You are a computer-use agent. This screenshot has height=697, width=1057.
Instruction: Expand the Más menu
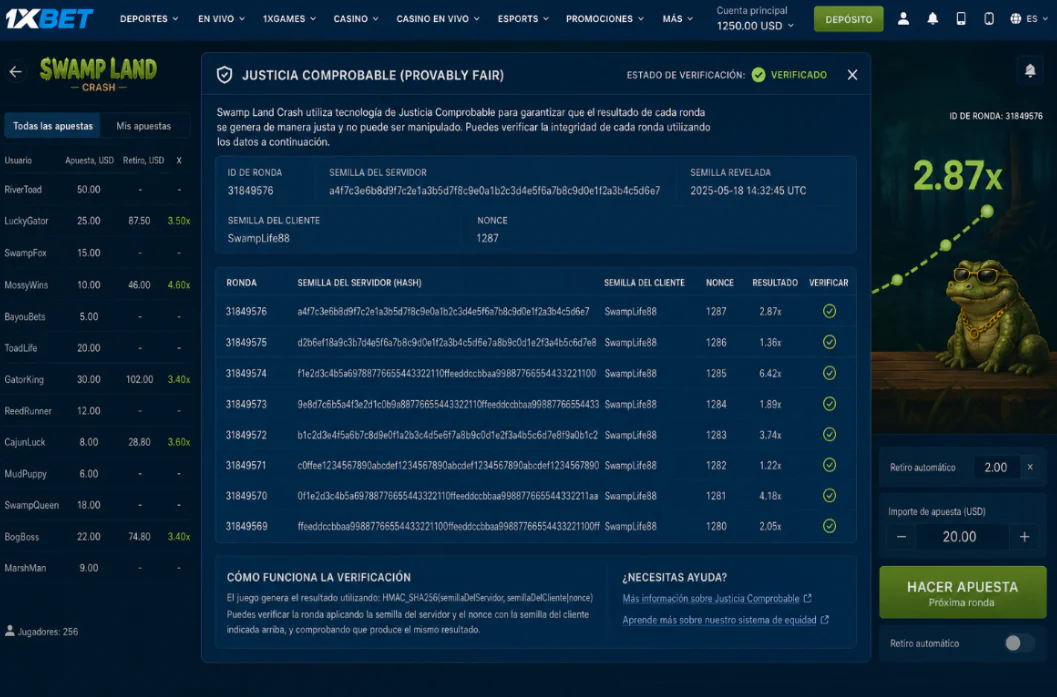click(677, 19)
